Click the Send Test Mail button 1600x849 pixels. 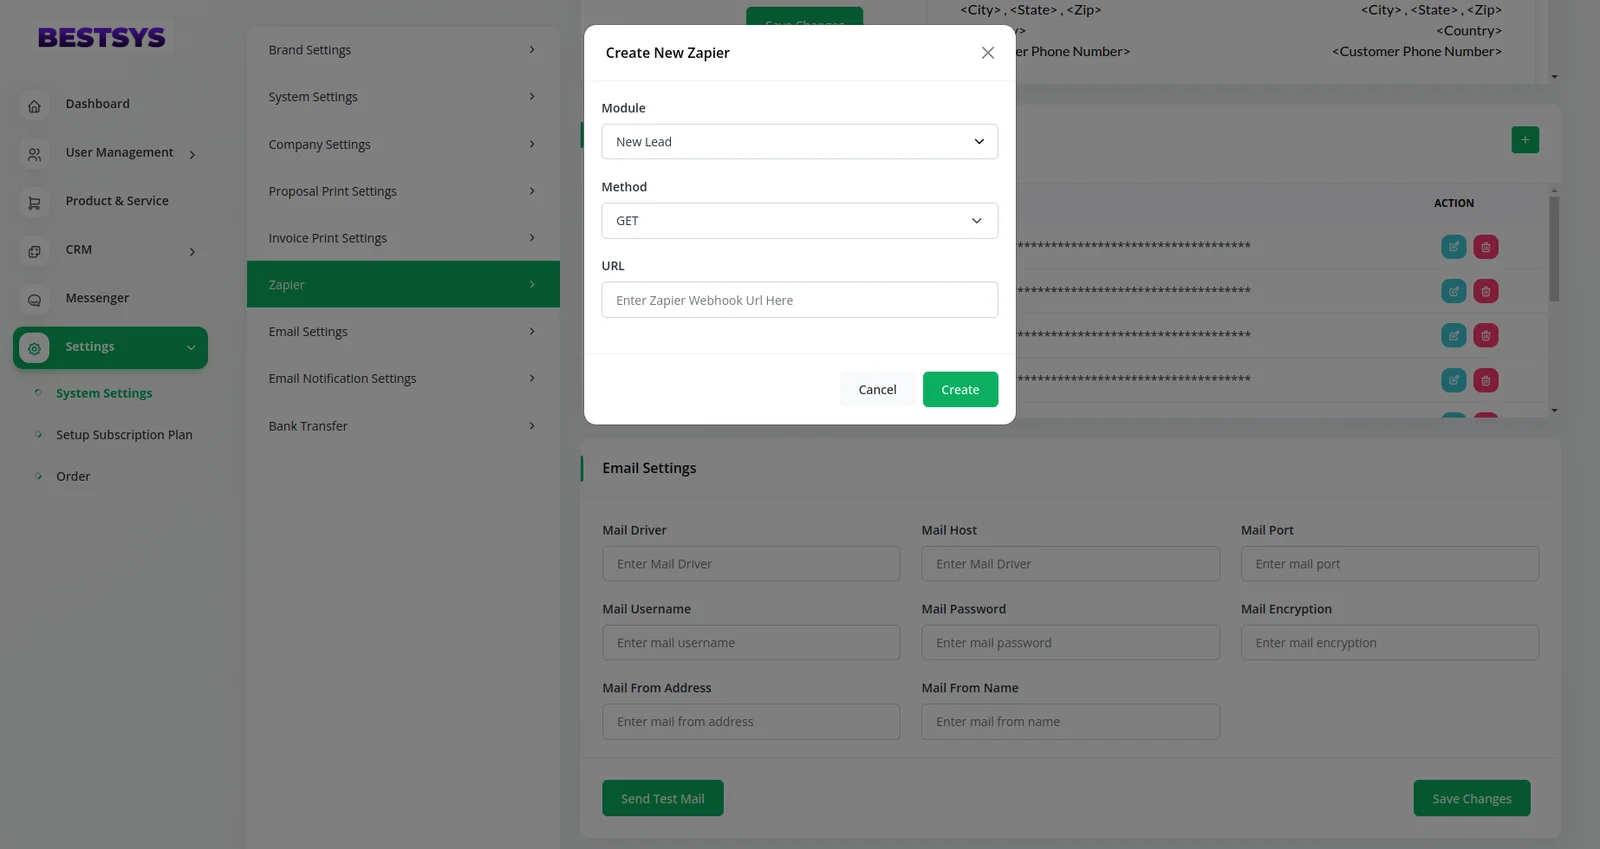(x=662, y=799)
